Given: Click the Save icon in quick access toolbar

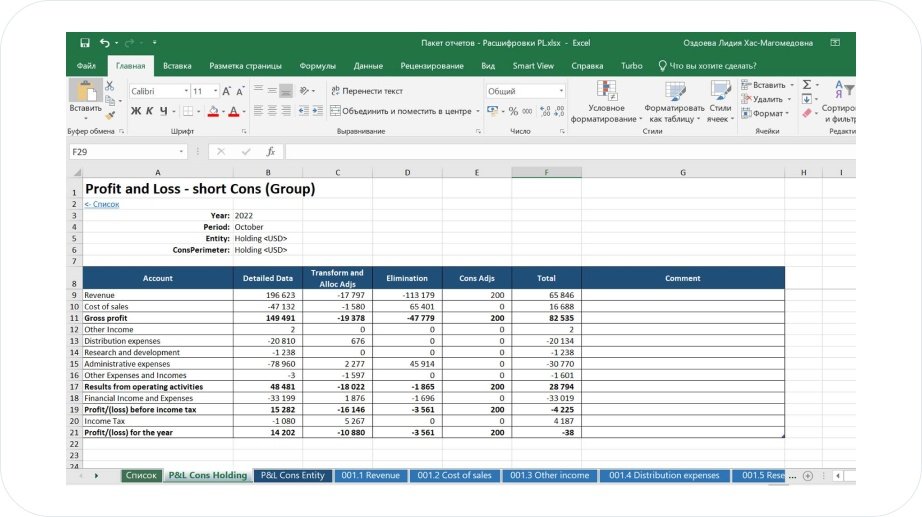Looking at the screenshot, I should [85, 43].
